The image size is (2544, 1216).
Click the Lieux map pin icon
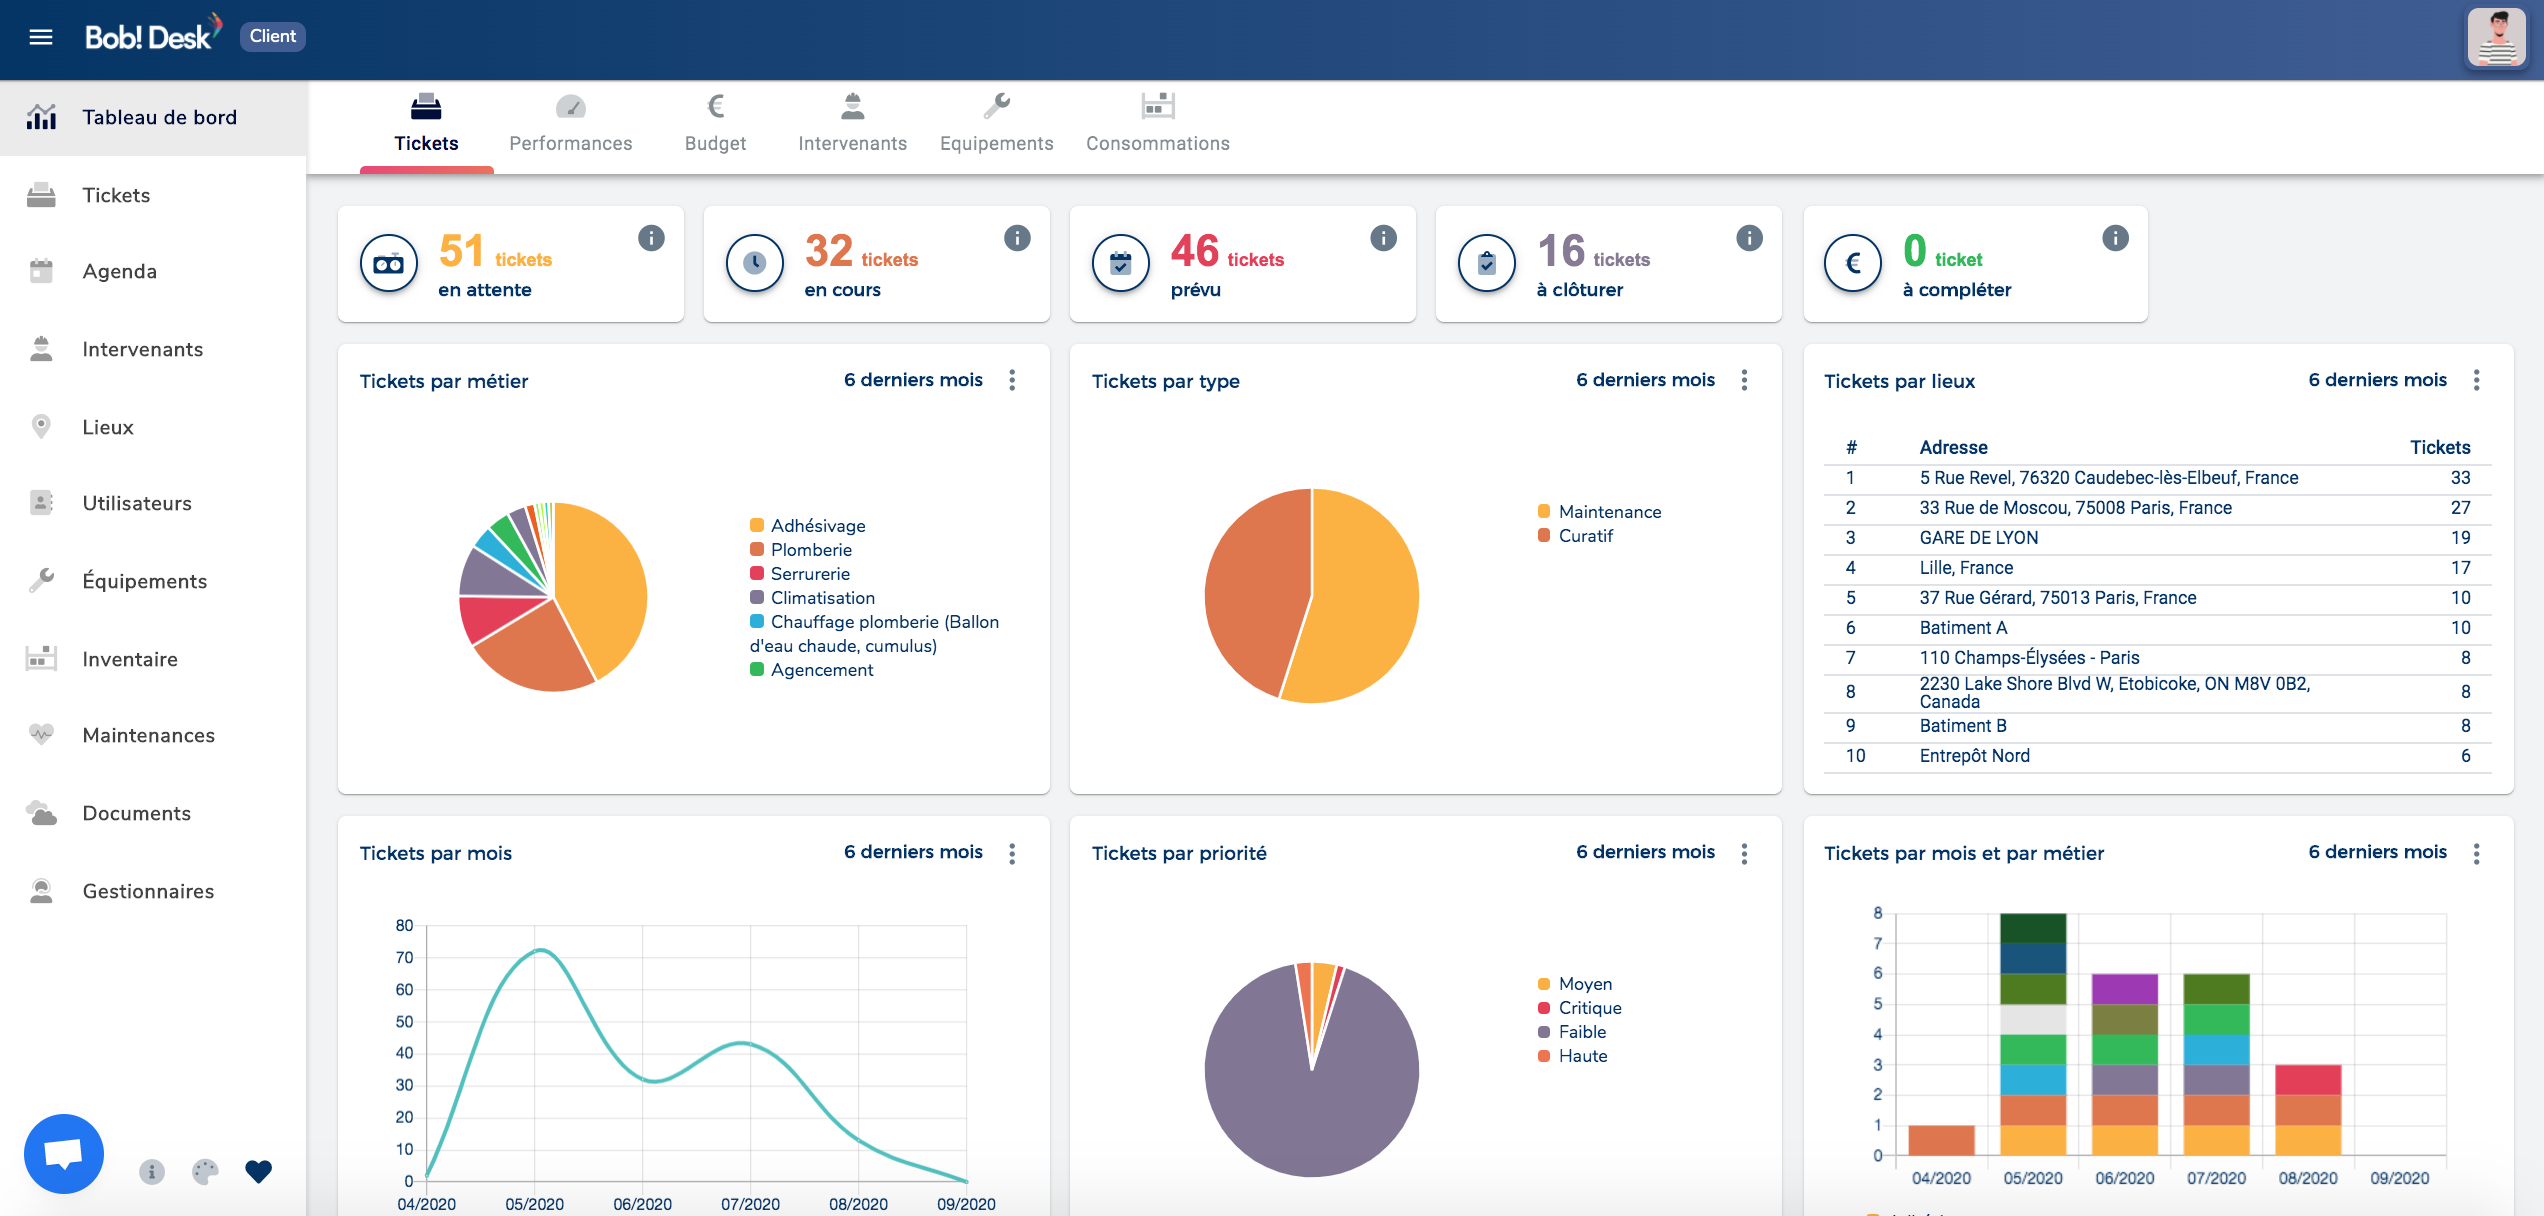tap(41, 427)
